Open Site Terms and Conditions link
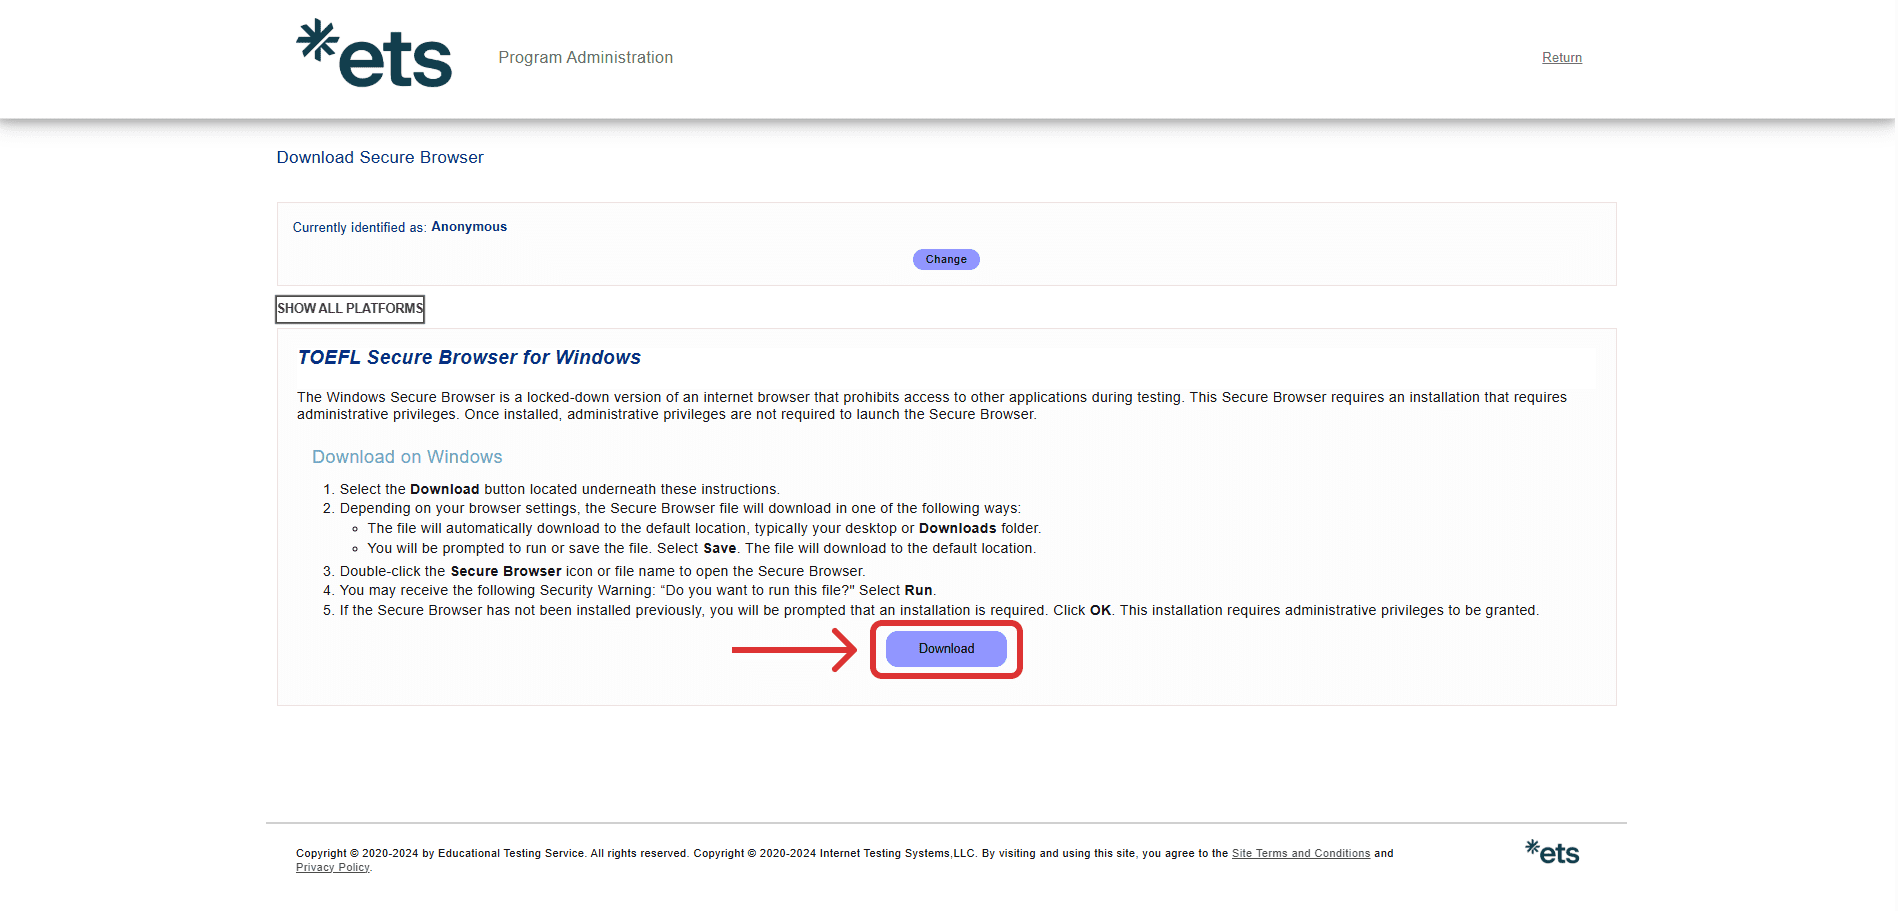Image resolution: width=1898 pixels, height=911 pixels. (1300, 854)
